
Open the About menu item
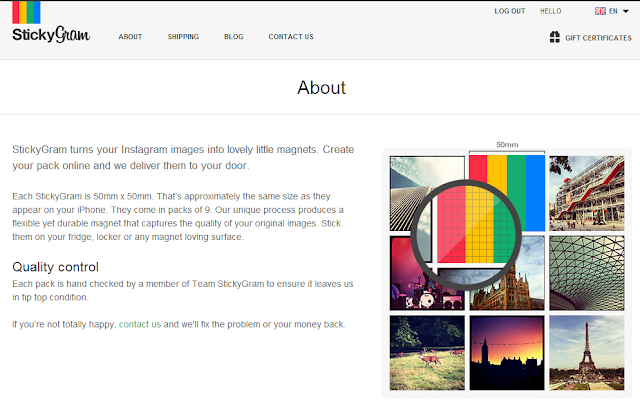130,37
